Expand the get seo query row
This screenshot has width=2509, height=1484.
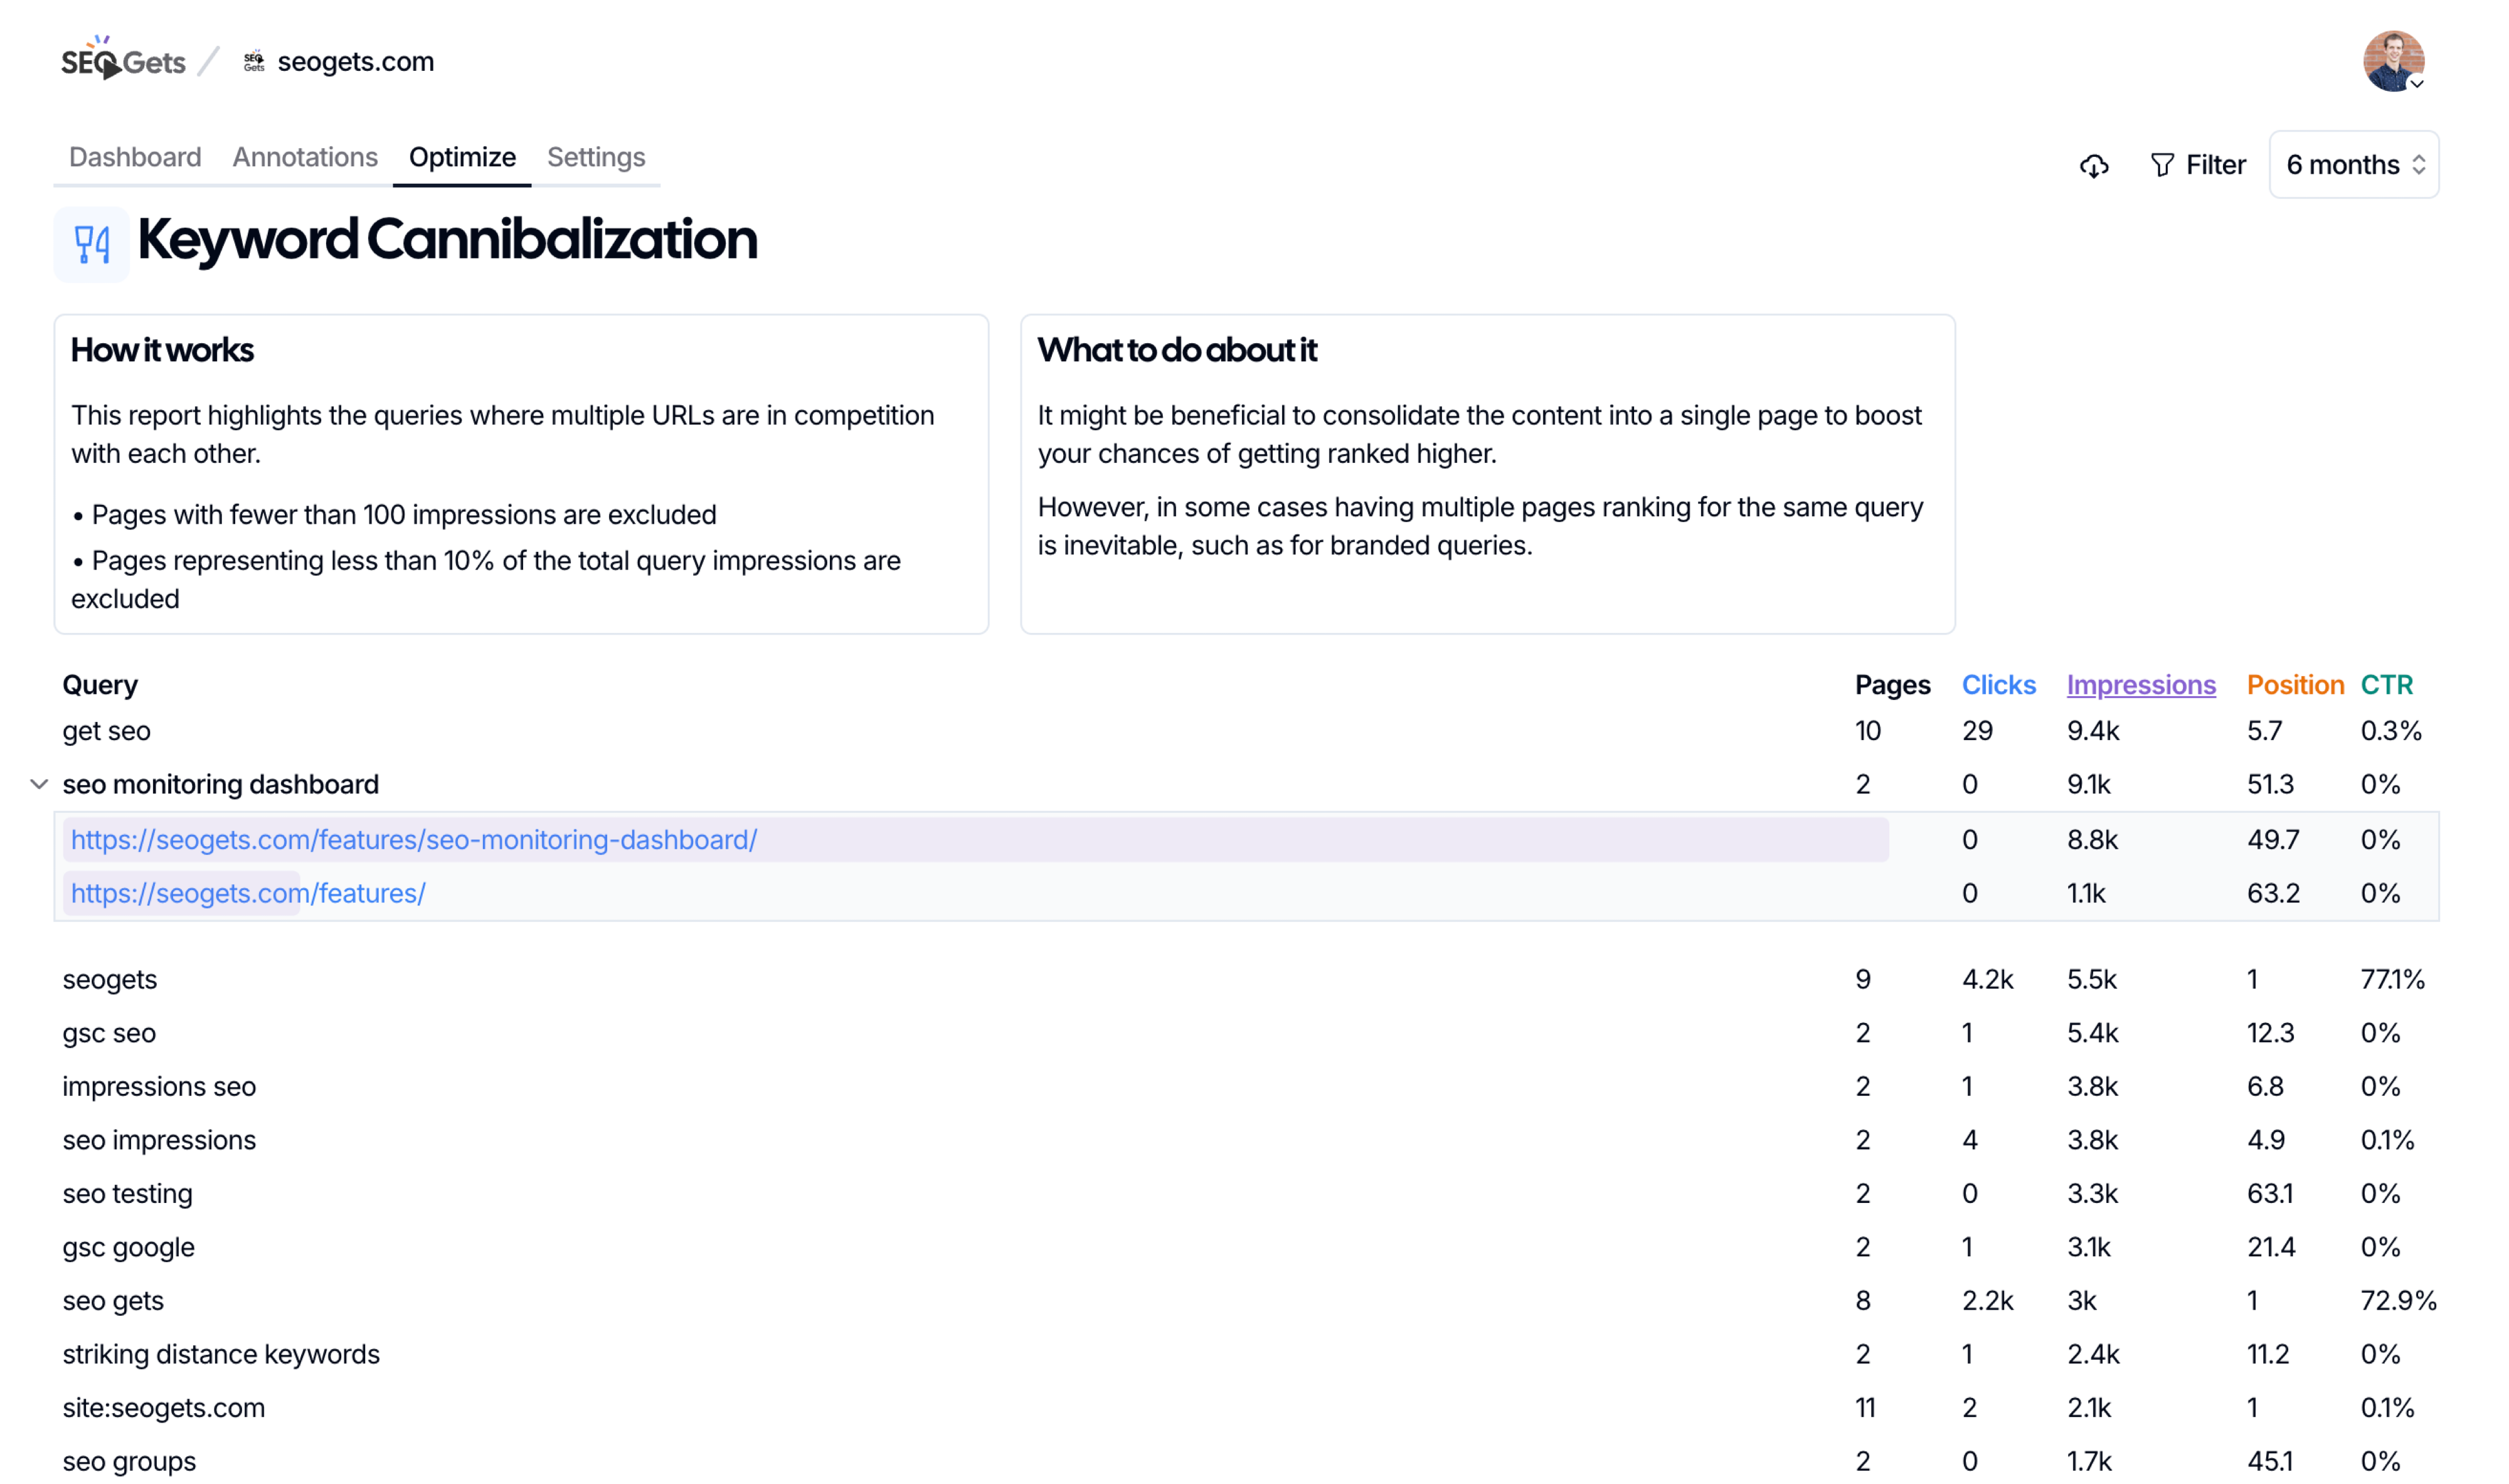pos(107,731)
